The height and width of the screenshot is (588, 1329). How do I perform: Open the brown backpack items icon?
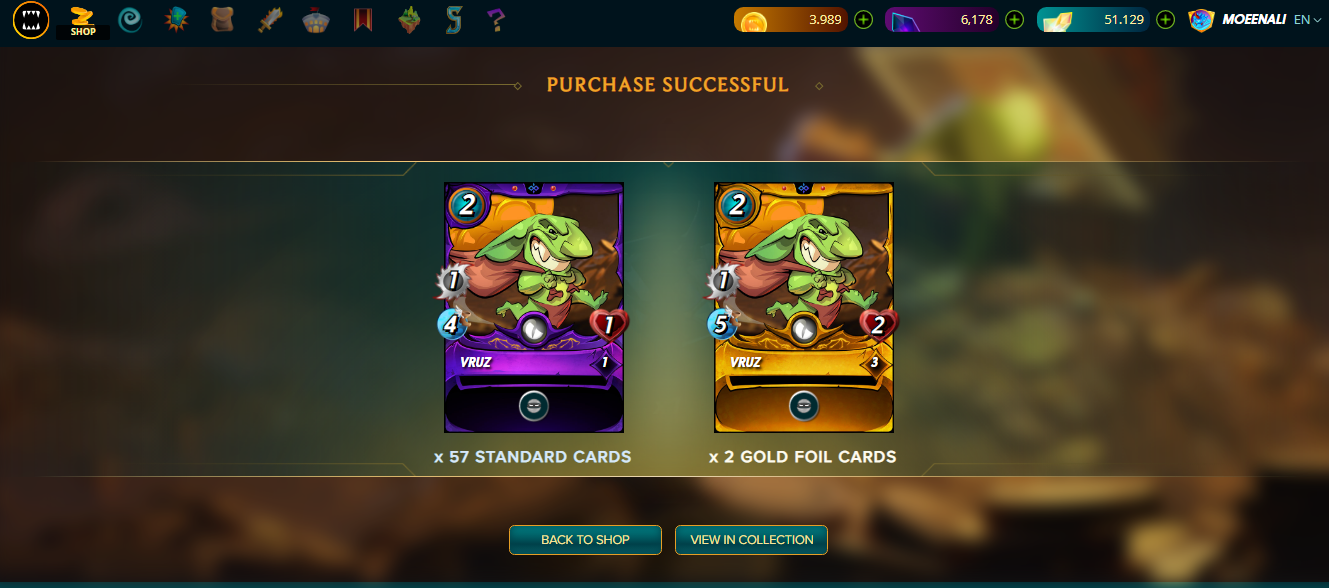click(224, 19)
